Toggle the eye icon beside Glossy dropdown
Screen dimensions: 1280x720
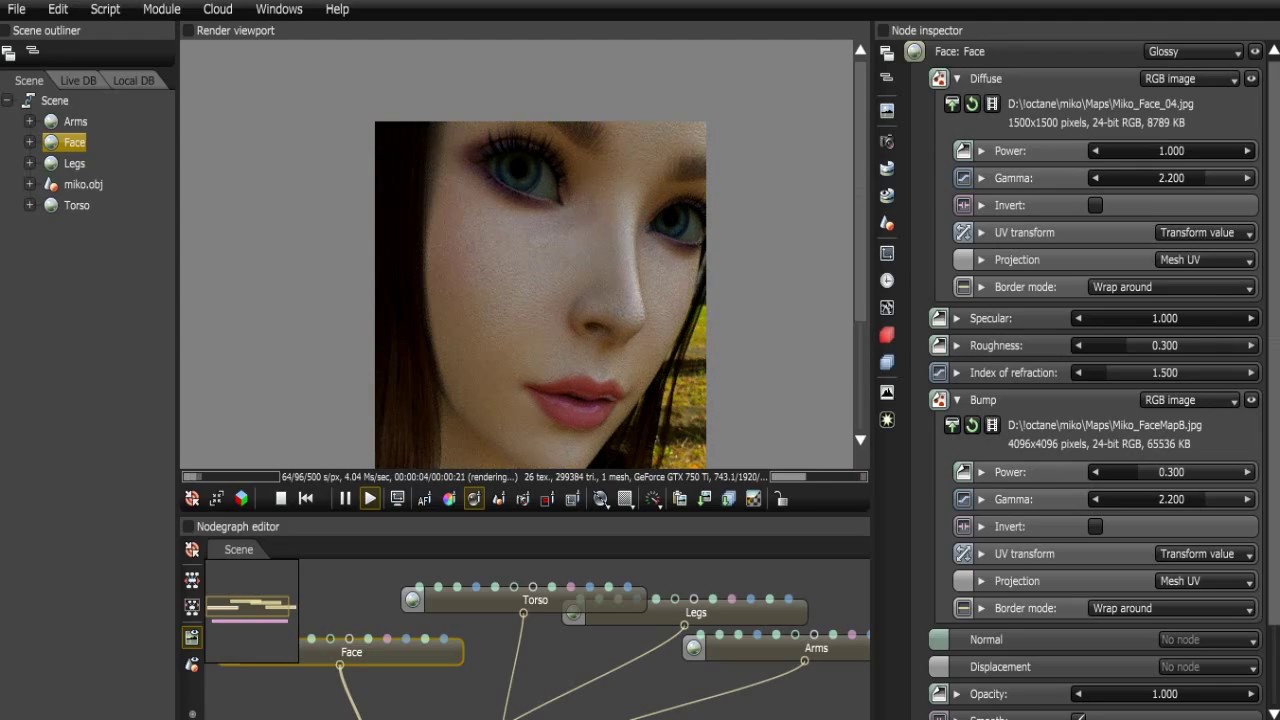click(1255, 52)
